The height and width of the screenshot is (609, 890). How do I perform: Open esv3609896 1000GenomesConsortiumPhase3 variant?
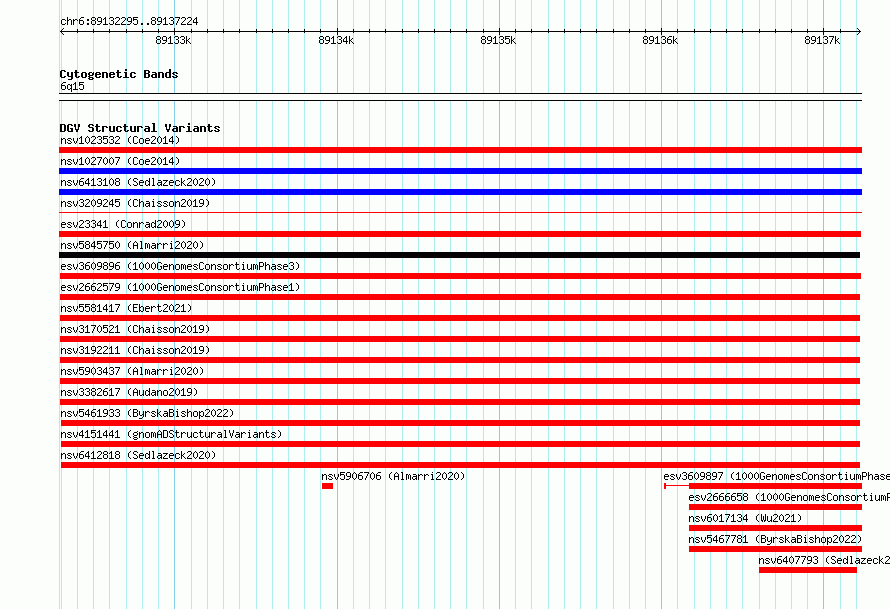(180, 266)
